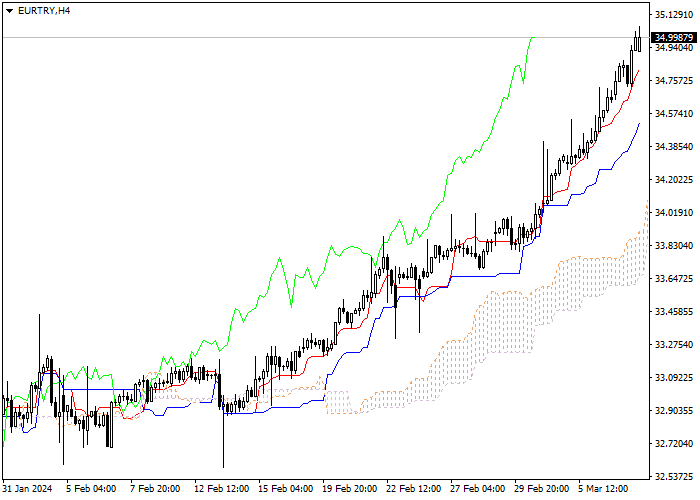Click the 15 Feb 04:00 time label

(286, 489)
